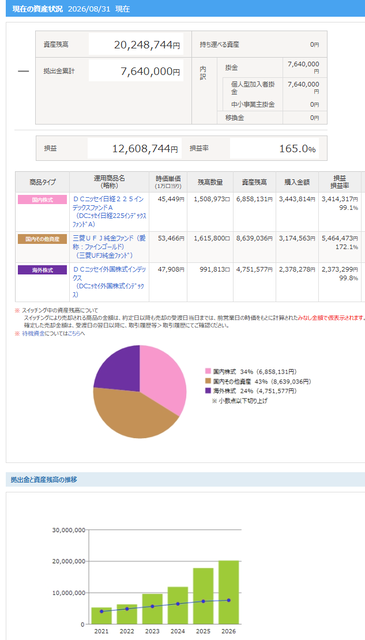Open the DCニッセイ日経225インデックスファンドA fund link
Screen dimensions: 365x640
tap(109, 211)
